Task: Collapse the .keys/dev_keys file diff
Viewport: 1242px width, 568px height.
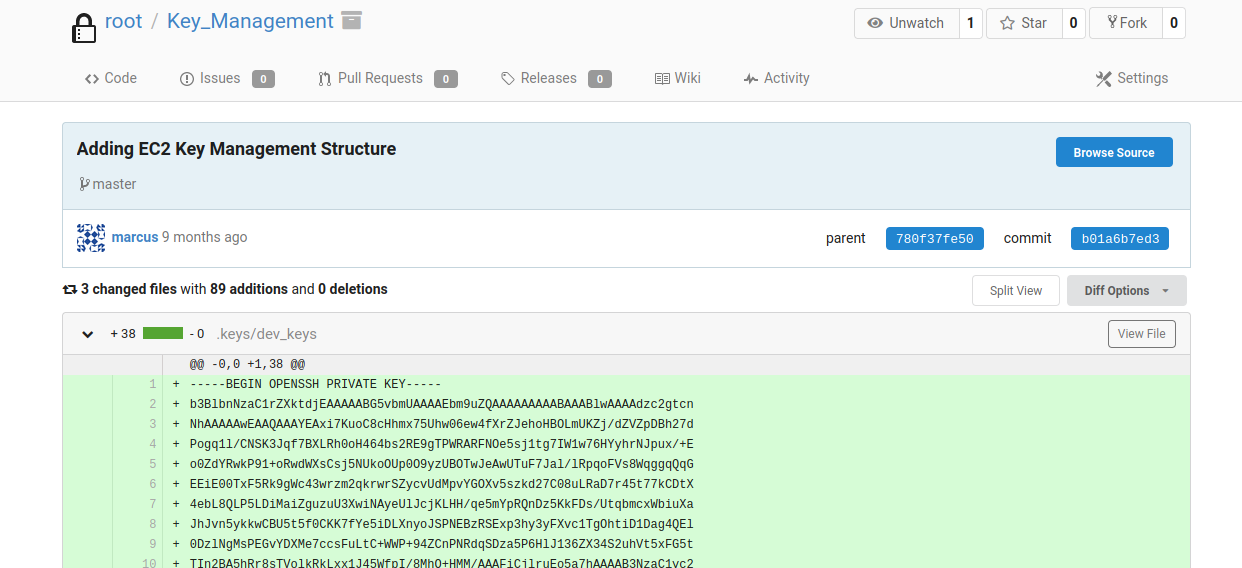Action: click(88, 334)
